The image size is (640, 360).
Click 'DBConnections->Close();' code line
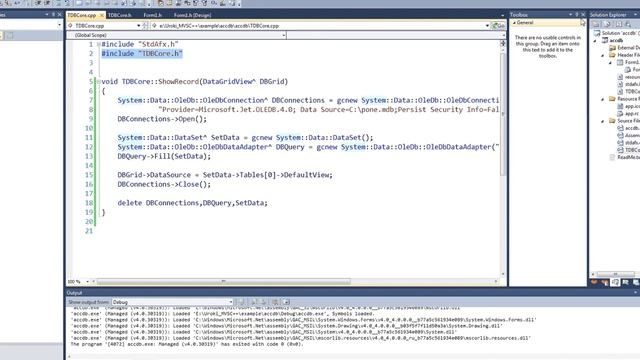tap(164, 184)
